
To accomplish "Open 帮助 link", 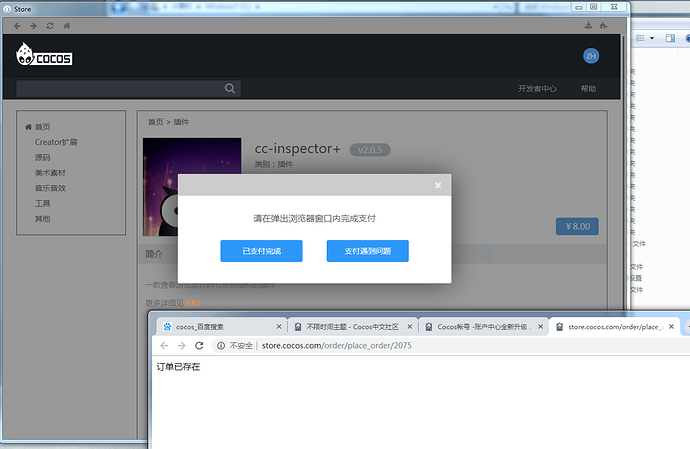I will pos(588,88).
